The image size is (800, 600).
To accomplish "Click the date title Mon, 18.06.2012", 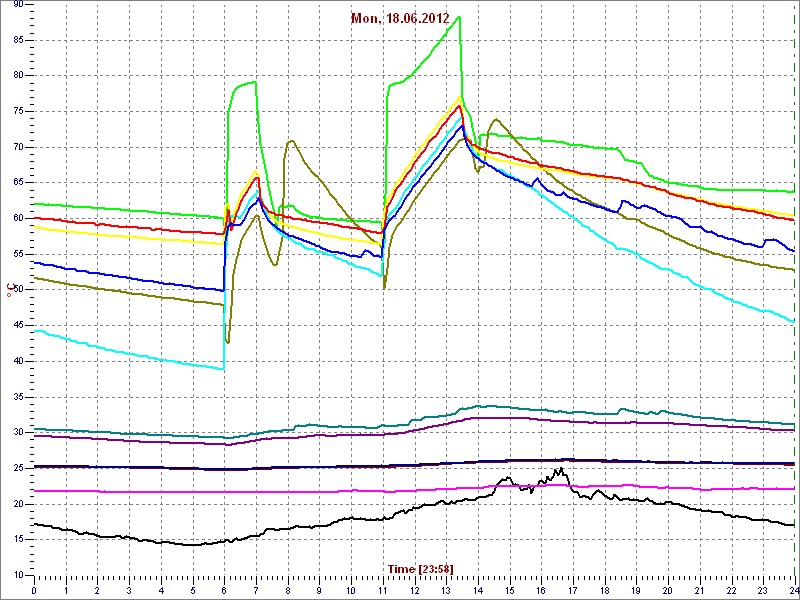I will click(400, 18).
